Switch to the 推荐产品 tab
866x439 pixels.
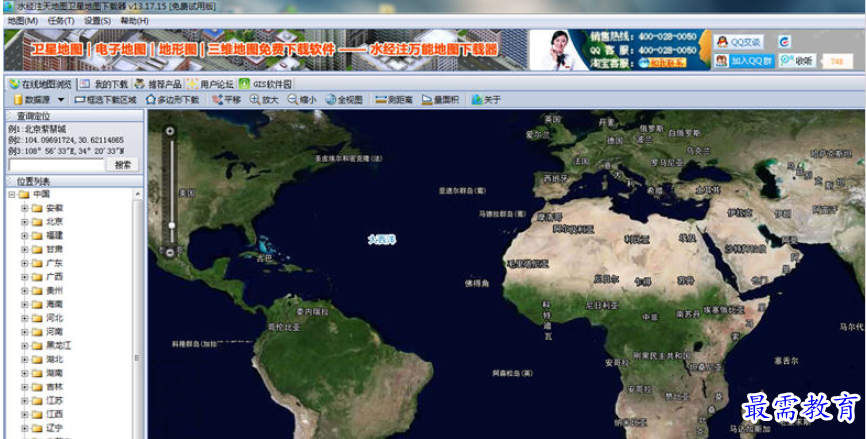pos(158,84)
